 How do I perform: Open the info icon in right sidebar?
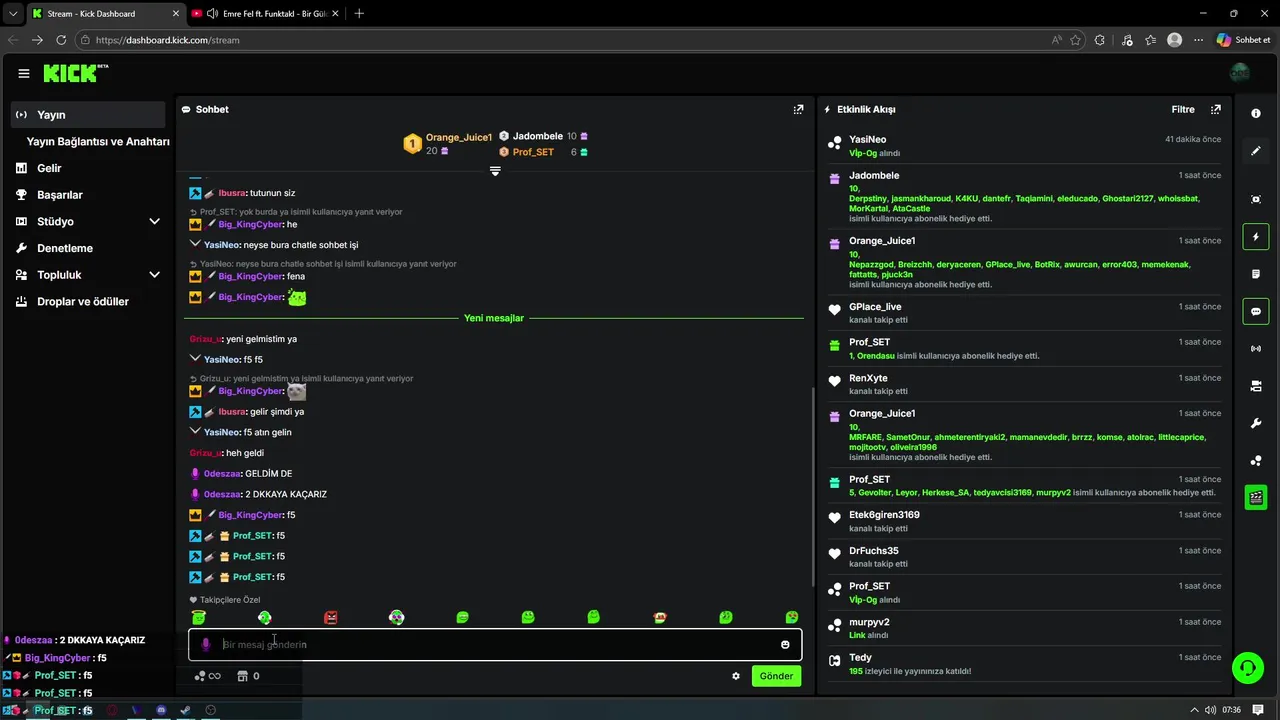(1256, 114)
